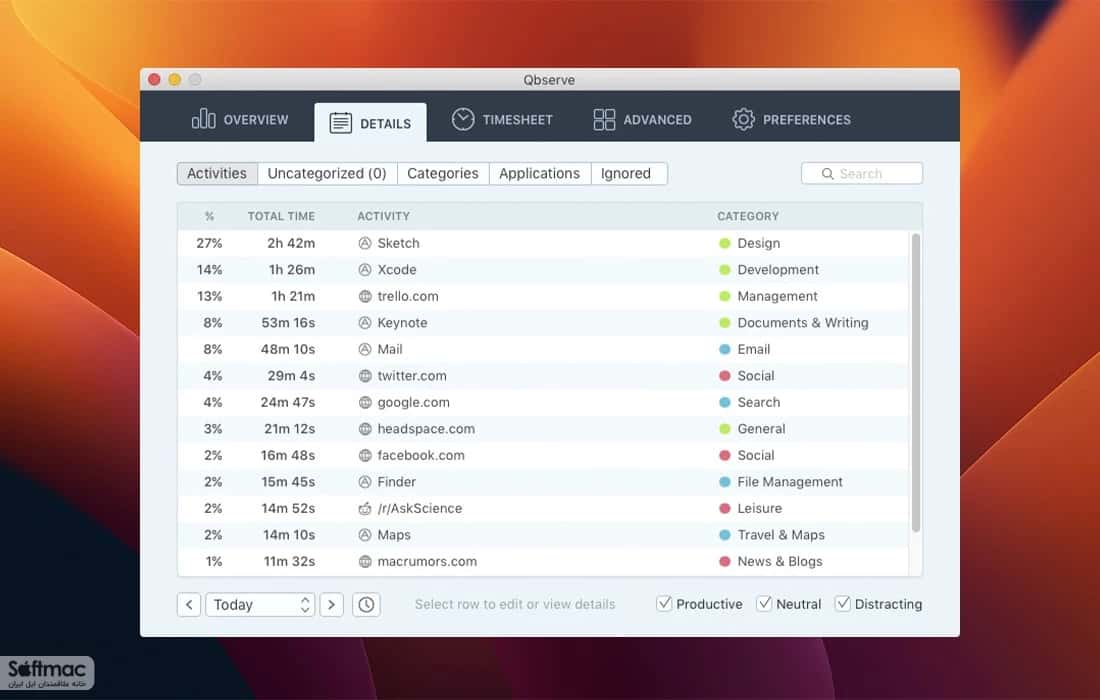Screen dimensions: 1100x700
Task: Click the 14m 52s total time
Action: click(x=288, y=509)
